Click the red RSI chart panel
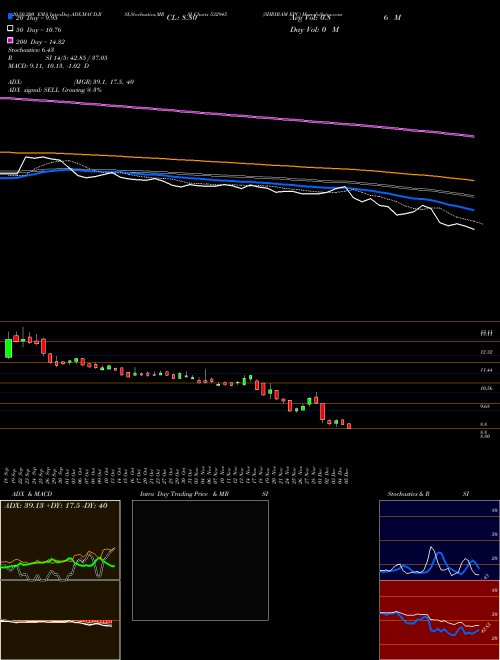The width and height of the screenshot is (500, 660). 439,620
